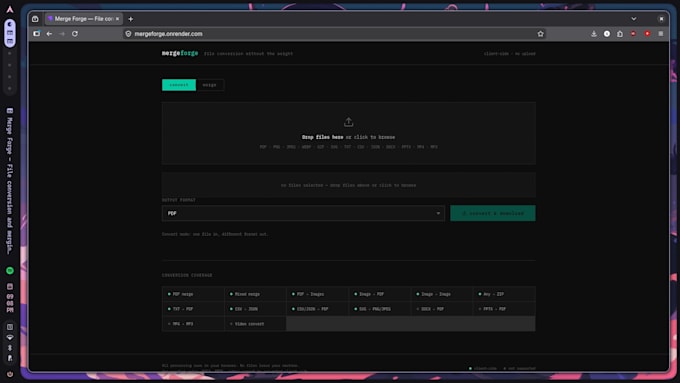Click the clock display in side panel
The height and width of the screenshot is (383, 680).
(10, 303)
